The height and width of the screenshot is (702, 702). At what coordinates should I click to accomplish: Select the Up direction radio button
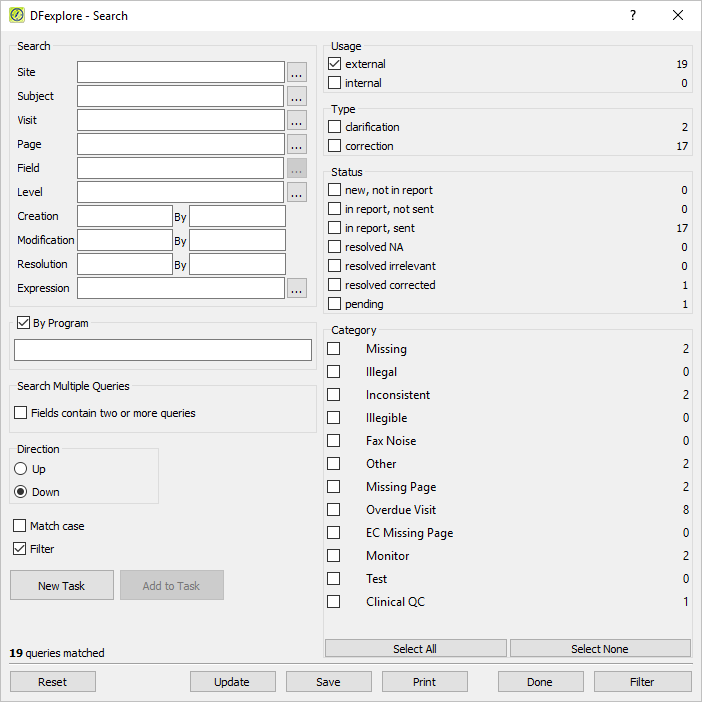tap(21, 469)
